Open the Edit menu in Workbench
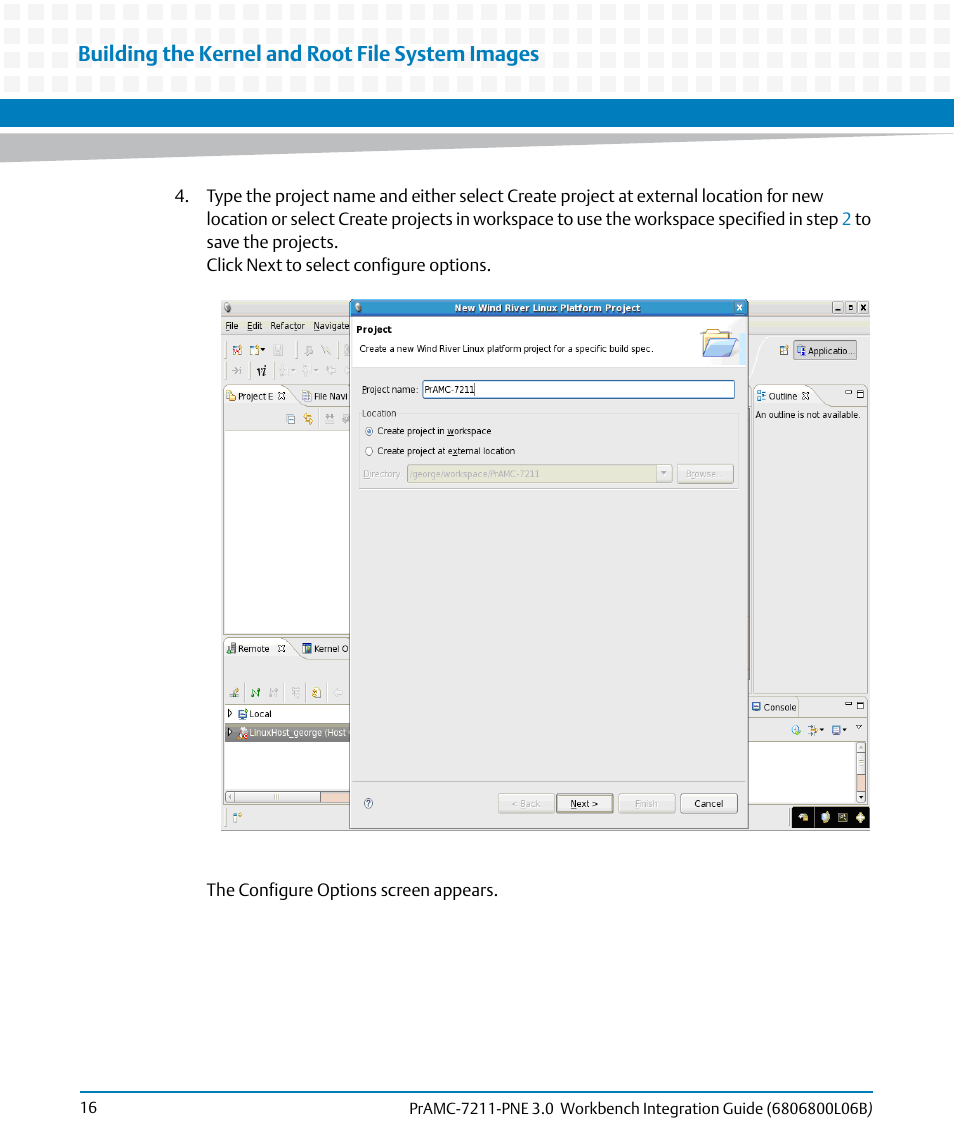Viewport: 954px width, 1145px height. (254, 326)
